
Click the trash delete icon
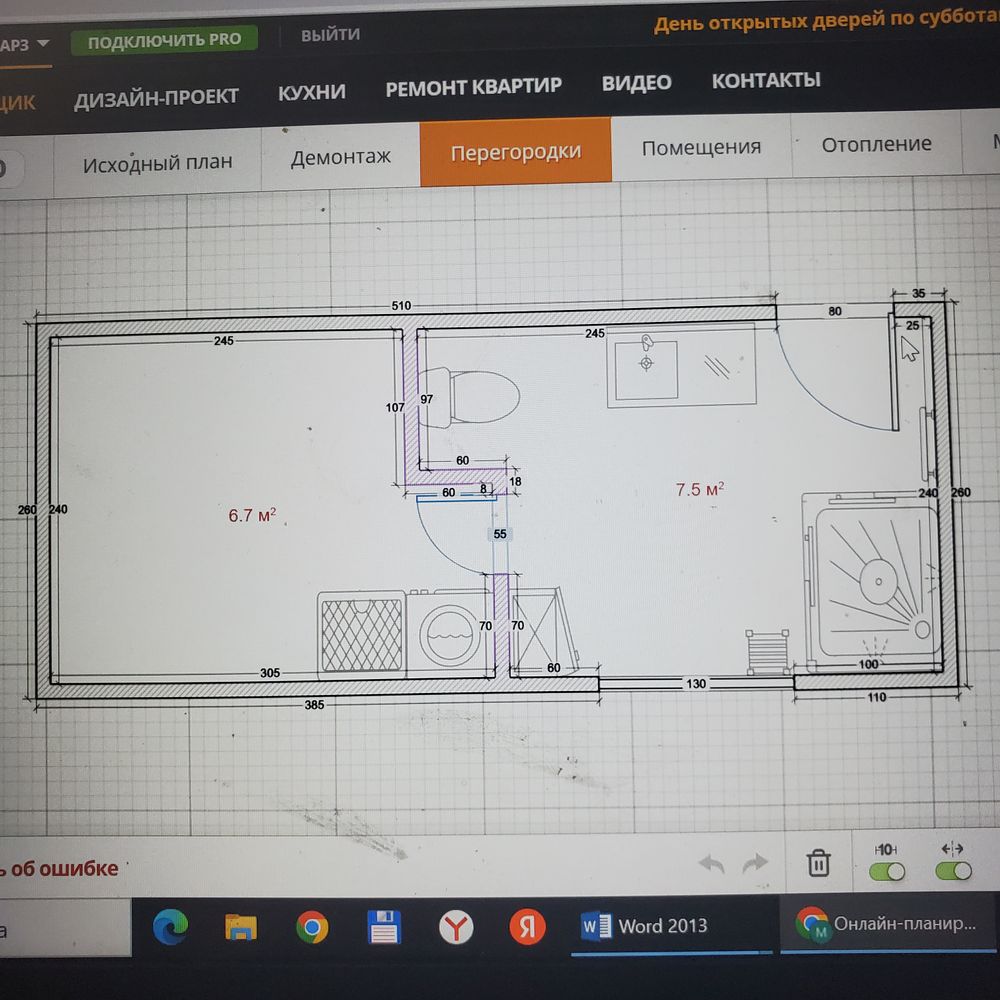pyautogui.click(x=818, y=862)
